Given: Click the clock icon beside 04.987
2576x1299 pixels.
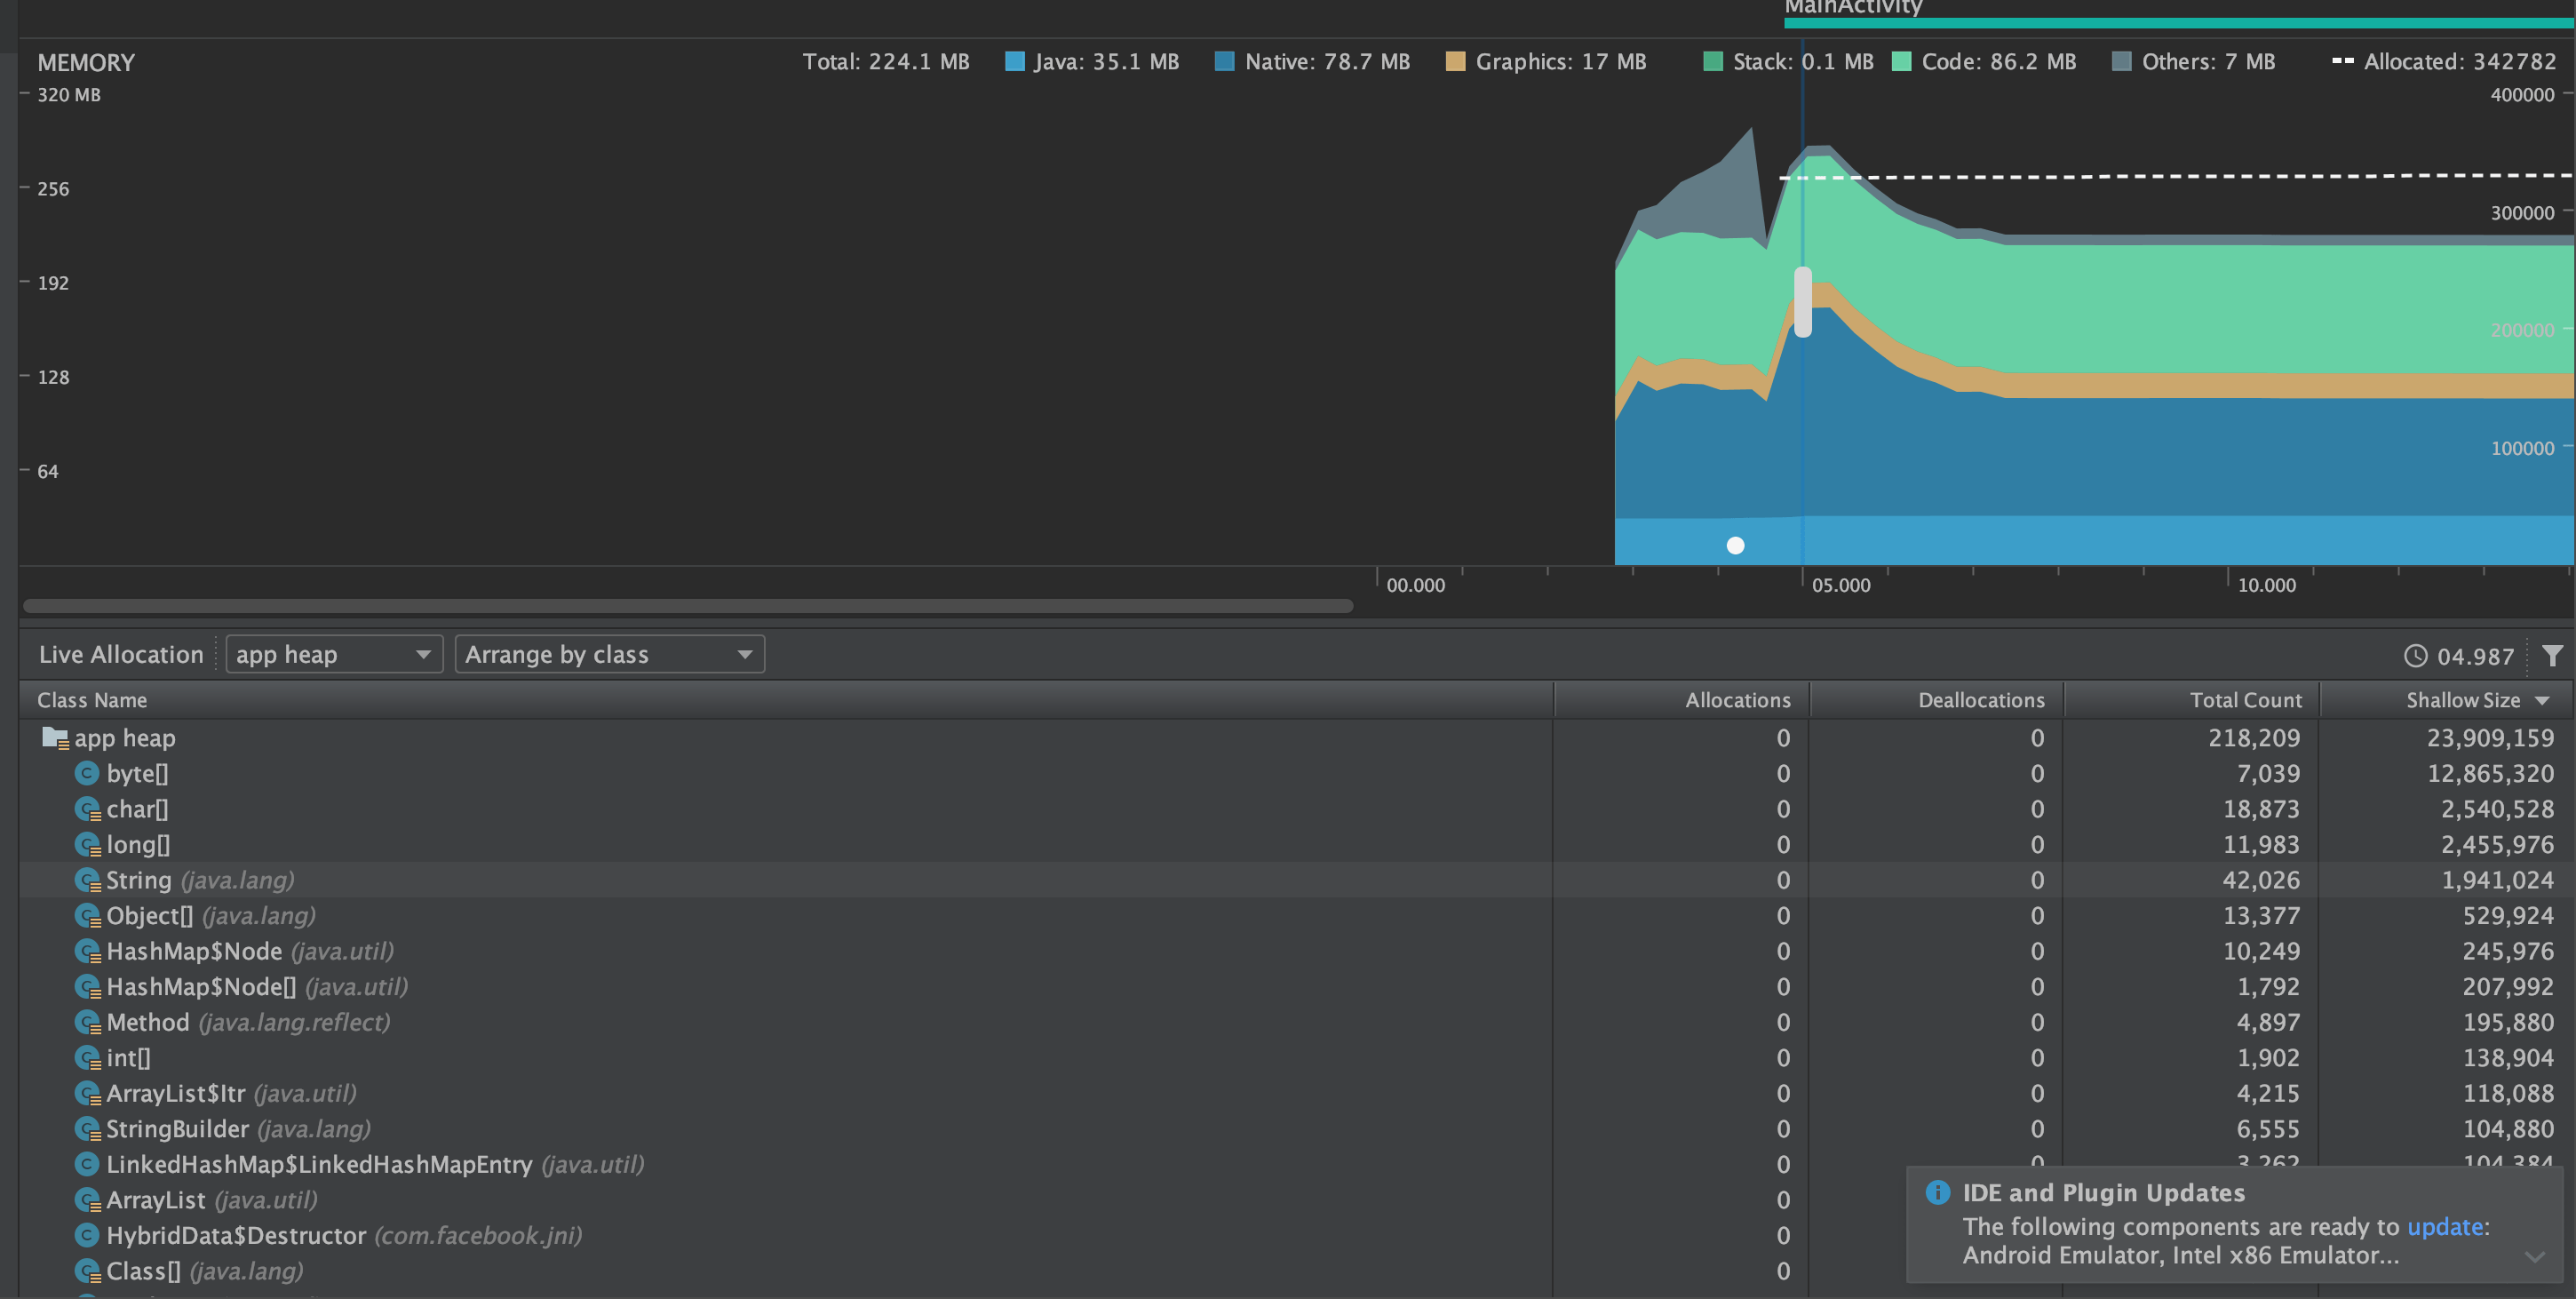Looking at the screenshot, I should pyautogui.click(x=2415, y=656).
